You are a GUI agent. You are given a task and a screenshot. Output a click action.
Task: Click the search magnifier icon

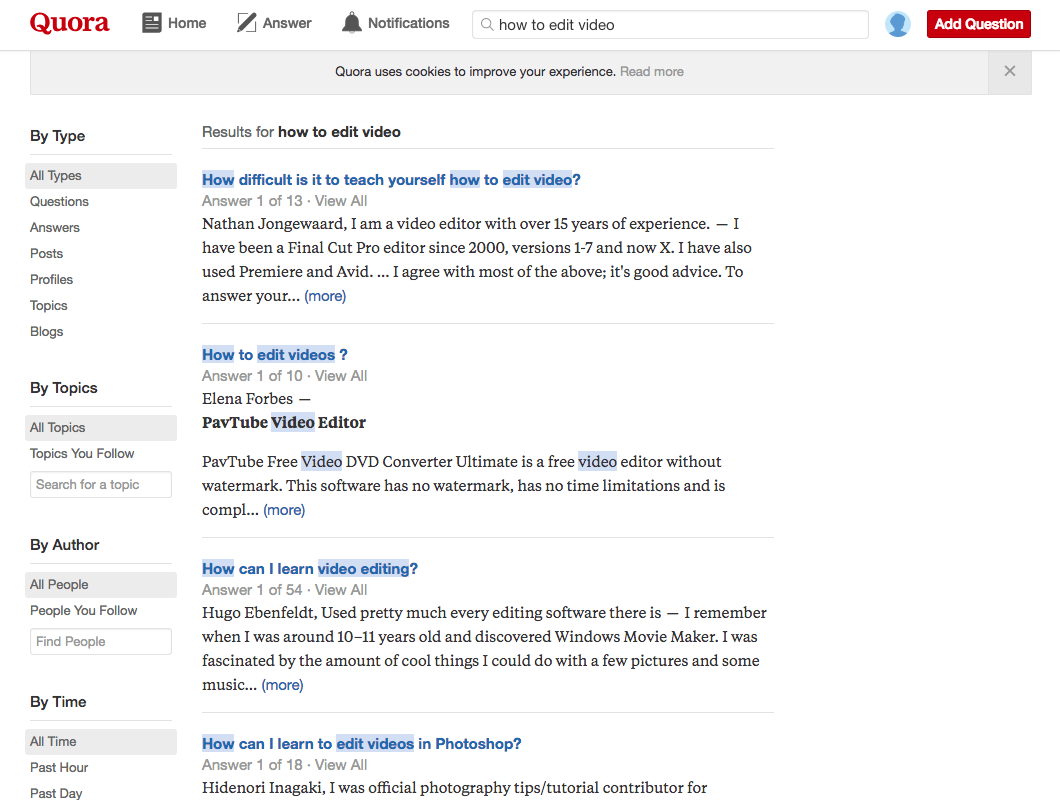487,24
